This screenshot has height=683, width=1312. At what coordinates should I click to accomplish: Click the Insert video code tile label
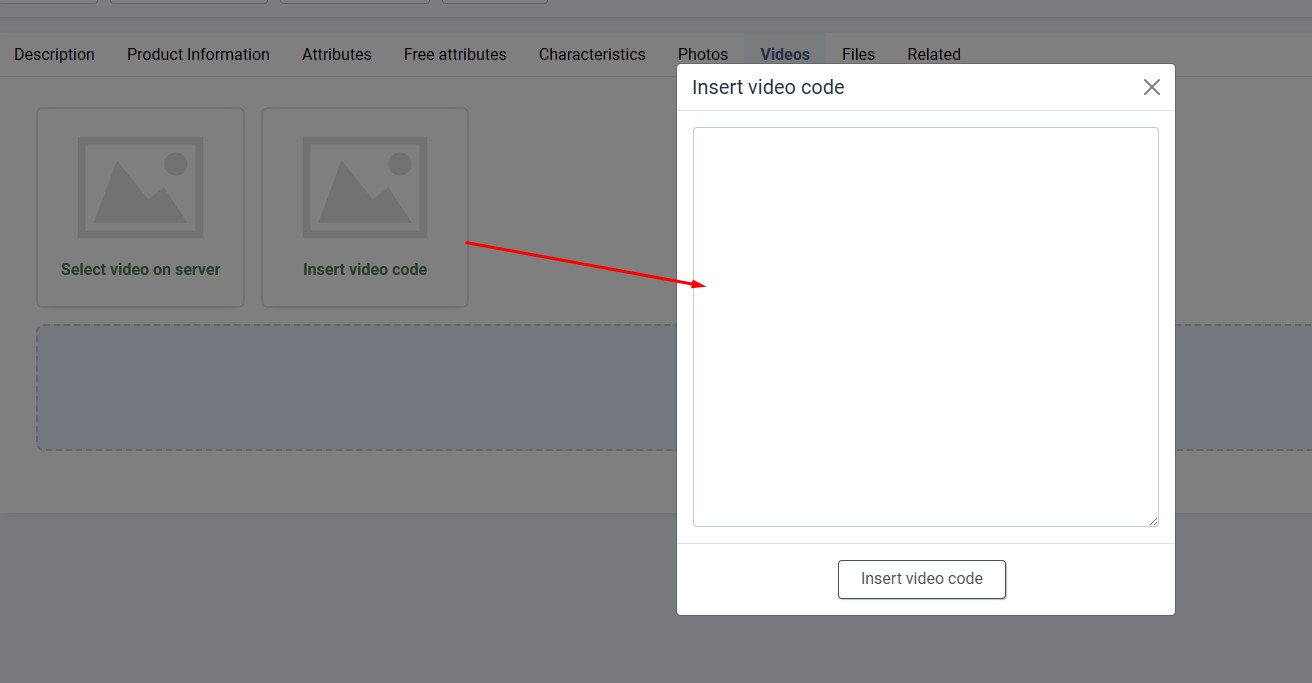pyautogui.click(x=365, y=269)
